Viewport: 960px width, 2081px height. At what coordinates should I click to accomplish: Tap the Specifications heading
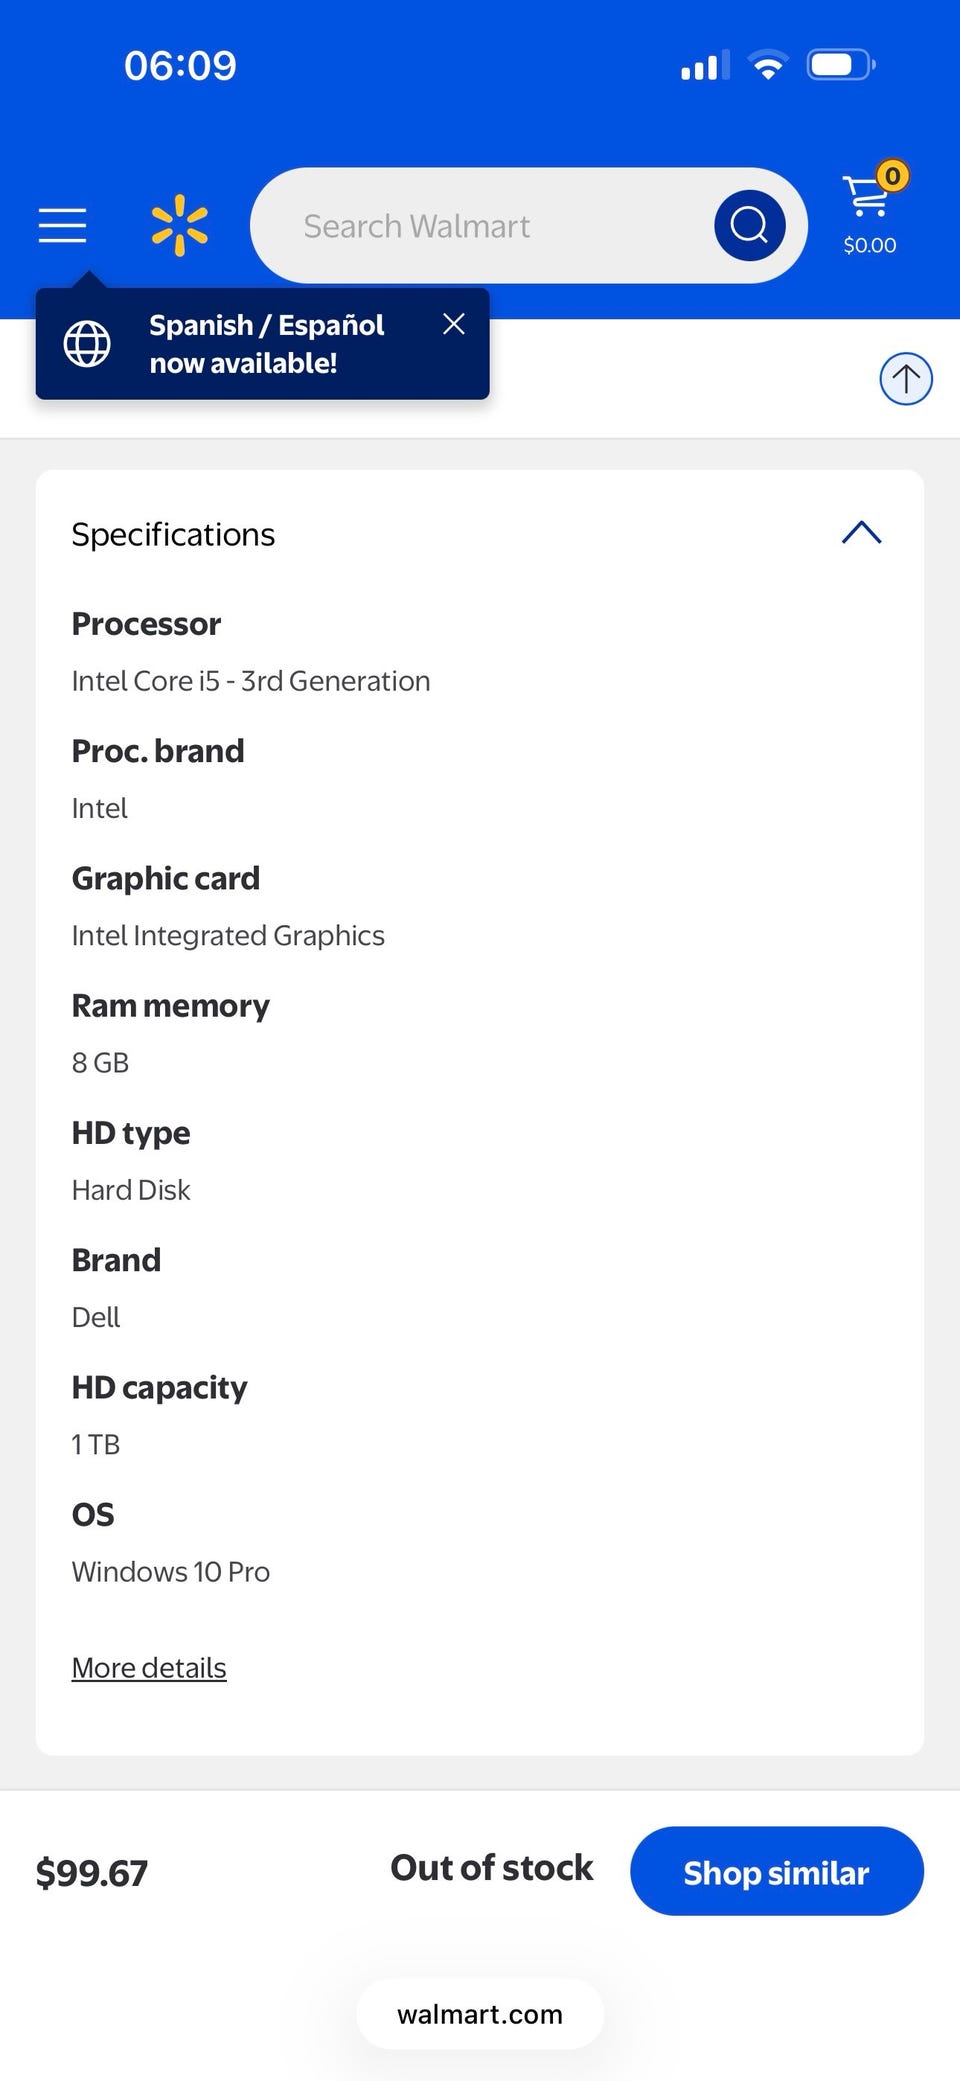[x=173, y=535]
